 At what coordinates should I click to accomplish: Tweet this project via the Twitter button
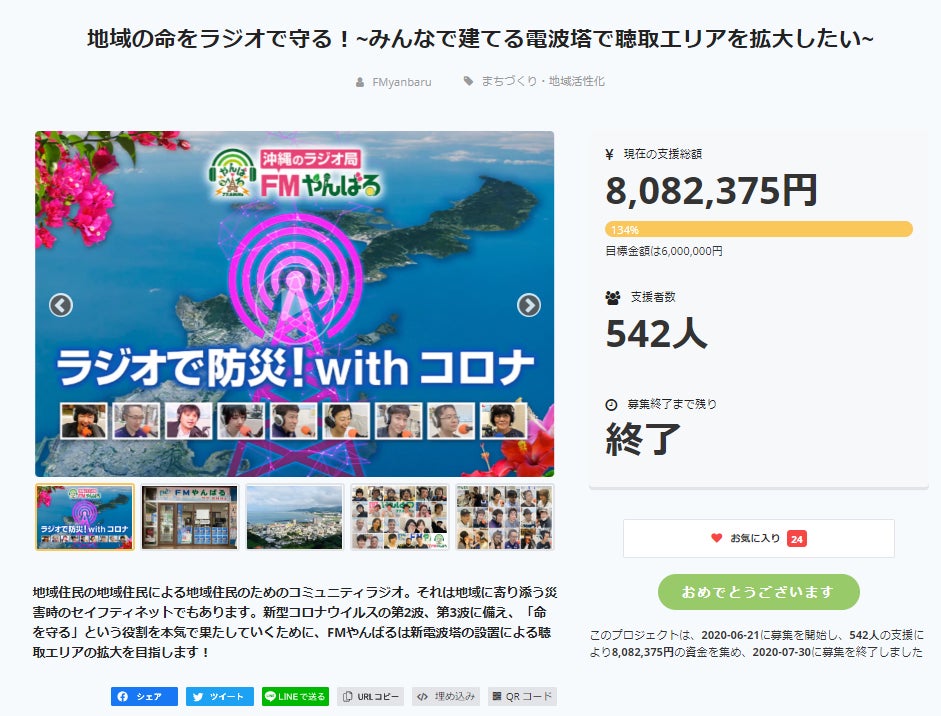click(x=220, y=697)
